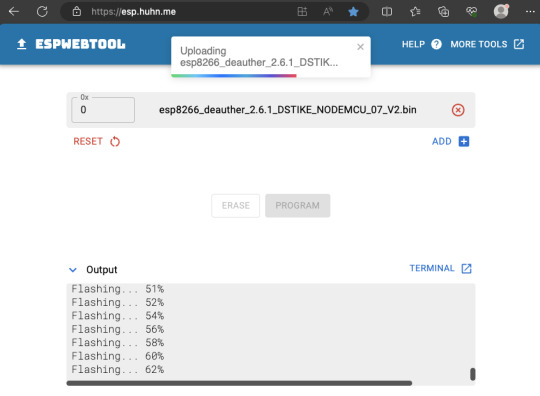Open split screen view icon
Viewport: 540px width, 396px height.
pyautogui.click(x=387, y=12)
